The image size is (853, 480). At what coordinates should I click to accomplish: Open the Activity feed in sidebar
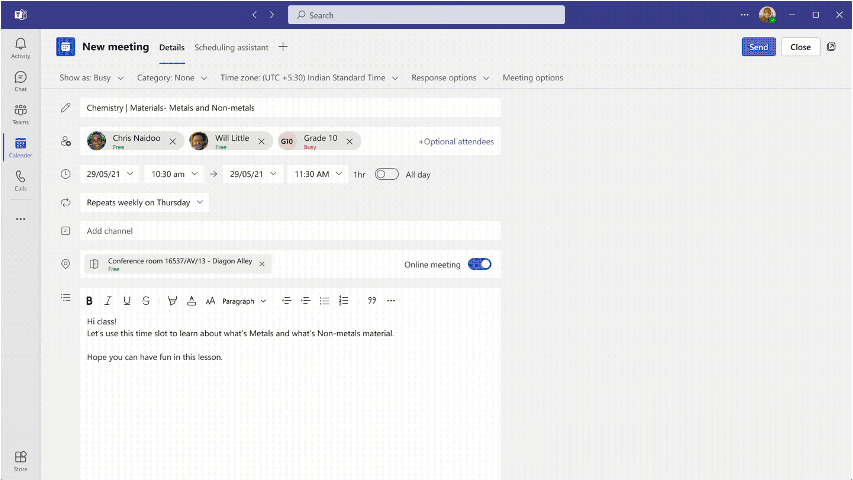[x=21, y=48]
